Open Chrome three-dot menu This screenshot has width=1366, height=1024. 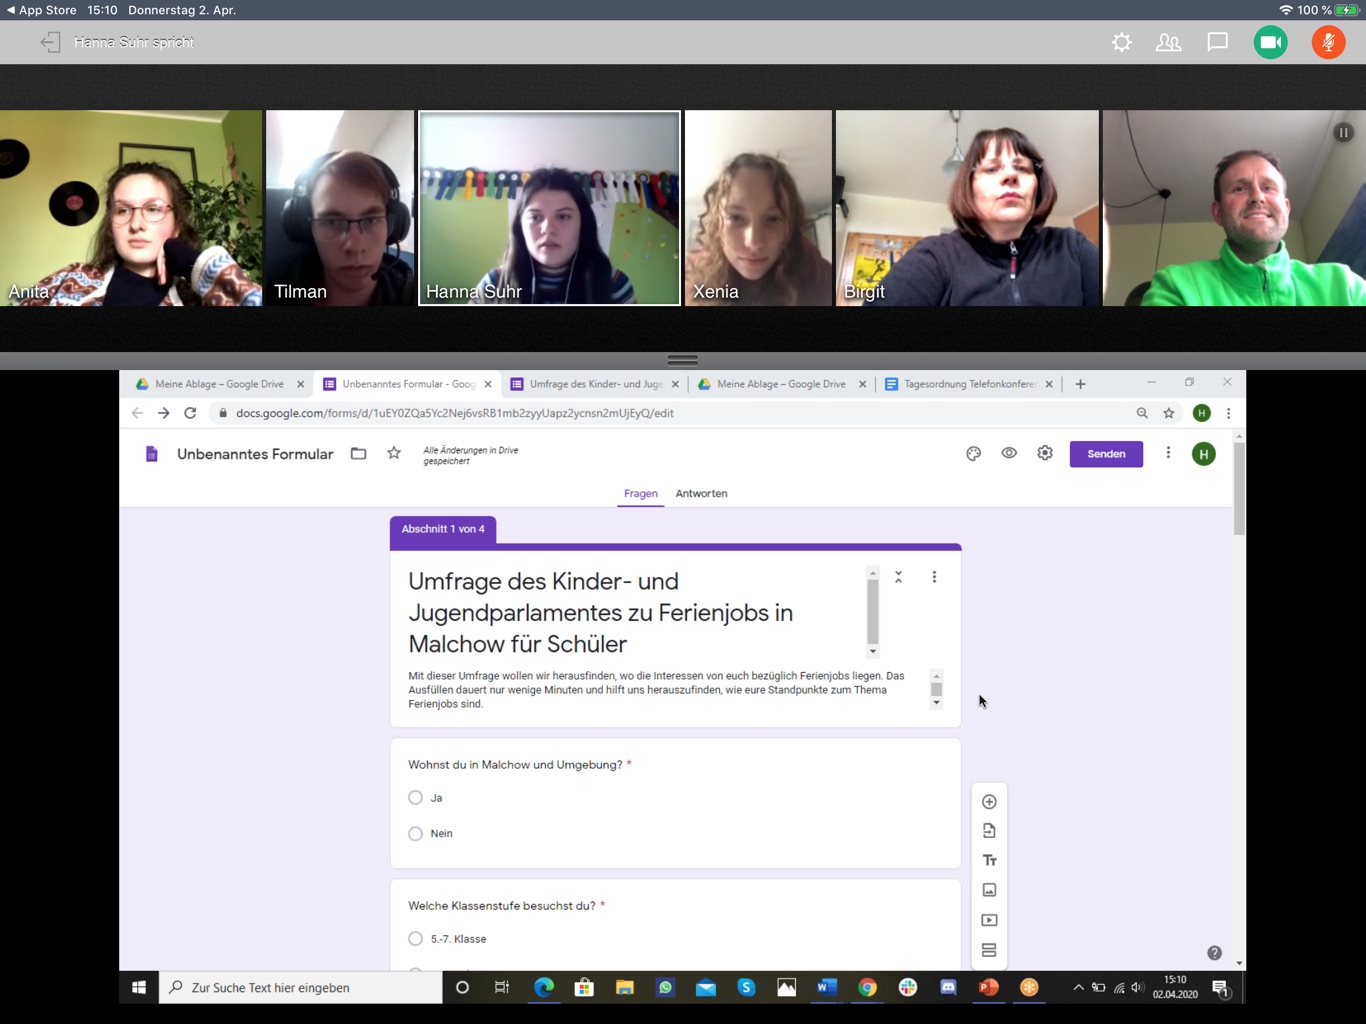click(x=1229, y=413)
